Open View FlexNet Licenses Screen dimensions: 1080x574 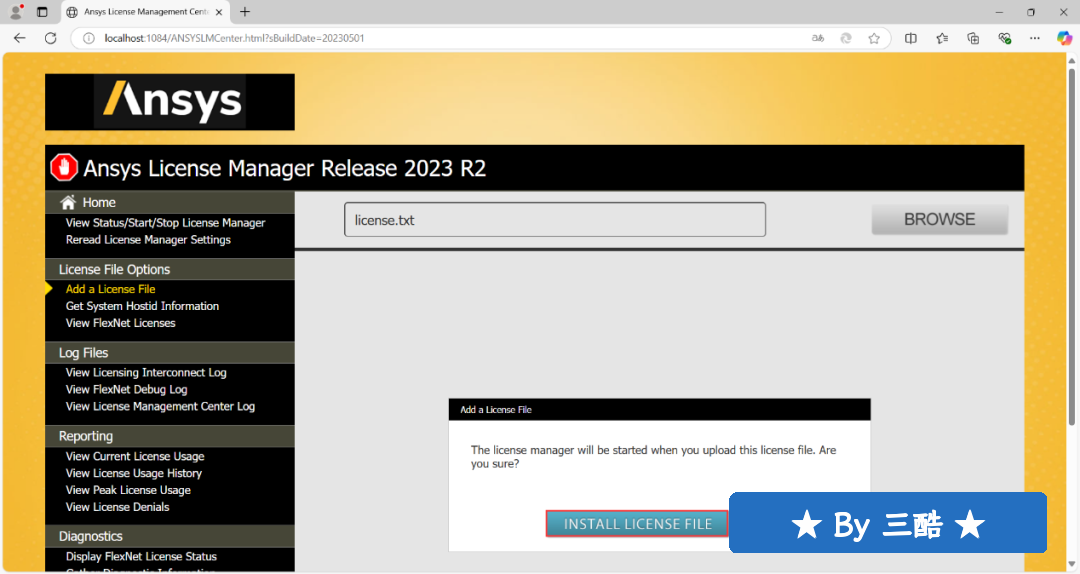click(x=121, y=323)
